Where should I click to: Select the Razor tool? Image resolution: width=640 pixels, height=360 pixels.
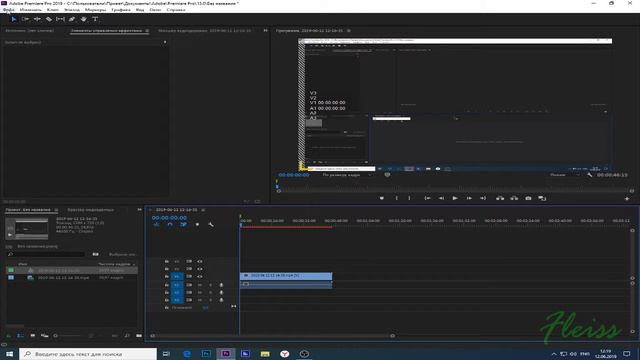49,19
